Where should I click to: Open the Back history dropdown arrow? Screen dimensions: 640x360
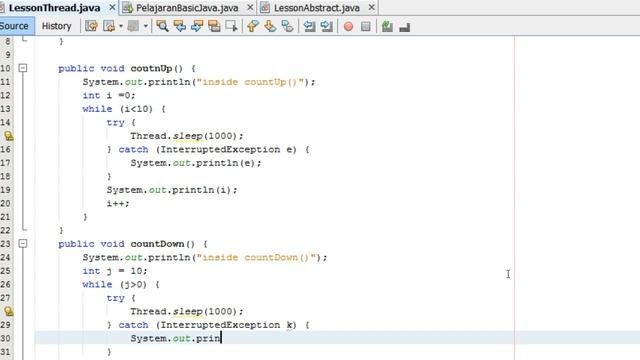[x=121, y=27]
